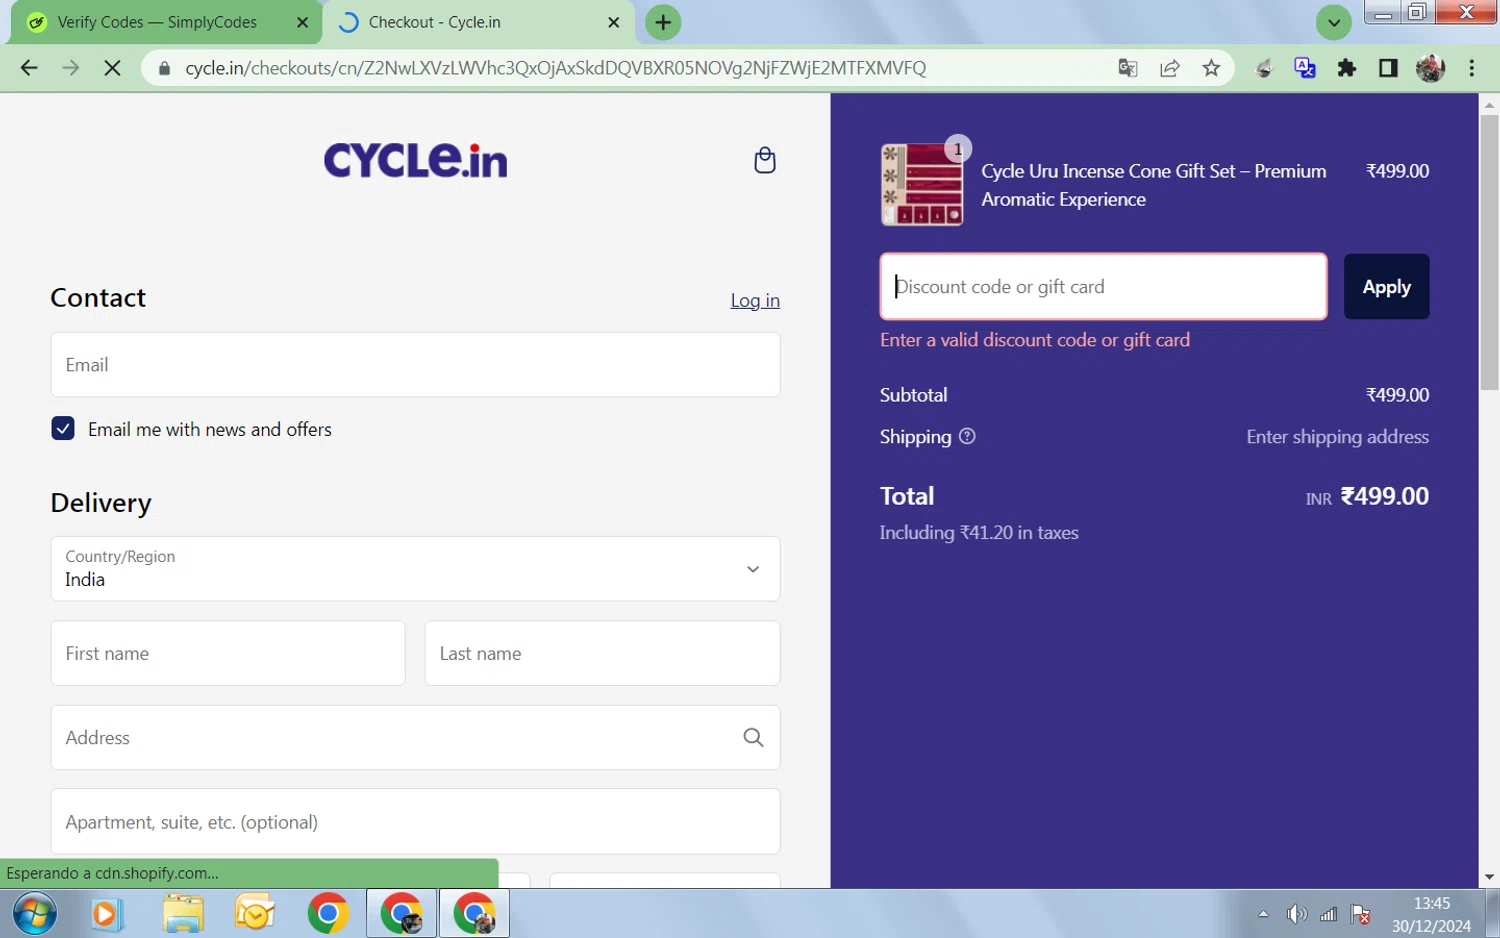Viewport: 1500px width, 938px height.
Task: Click the incense cone gift set thumbnail
Action: pyautogui.click(x=921, y=185)
